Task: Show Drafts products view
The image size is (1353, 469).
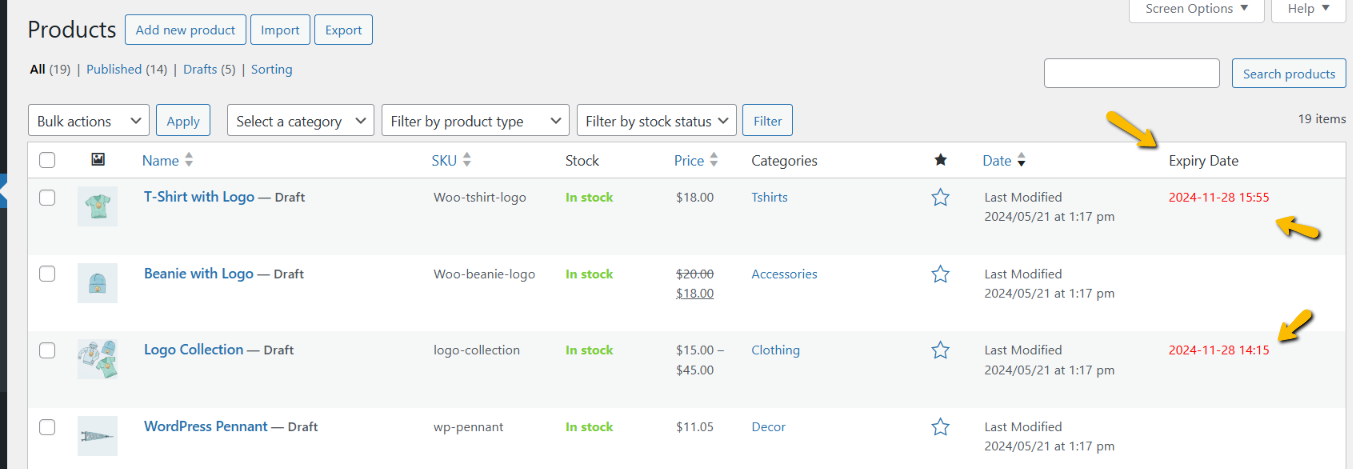Action: (200, 69)
